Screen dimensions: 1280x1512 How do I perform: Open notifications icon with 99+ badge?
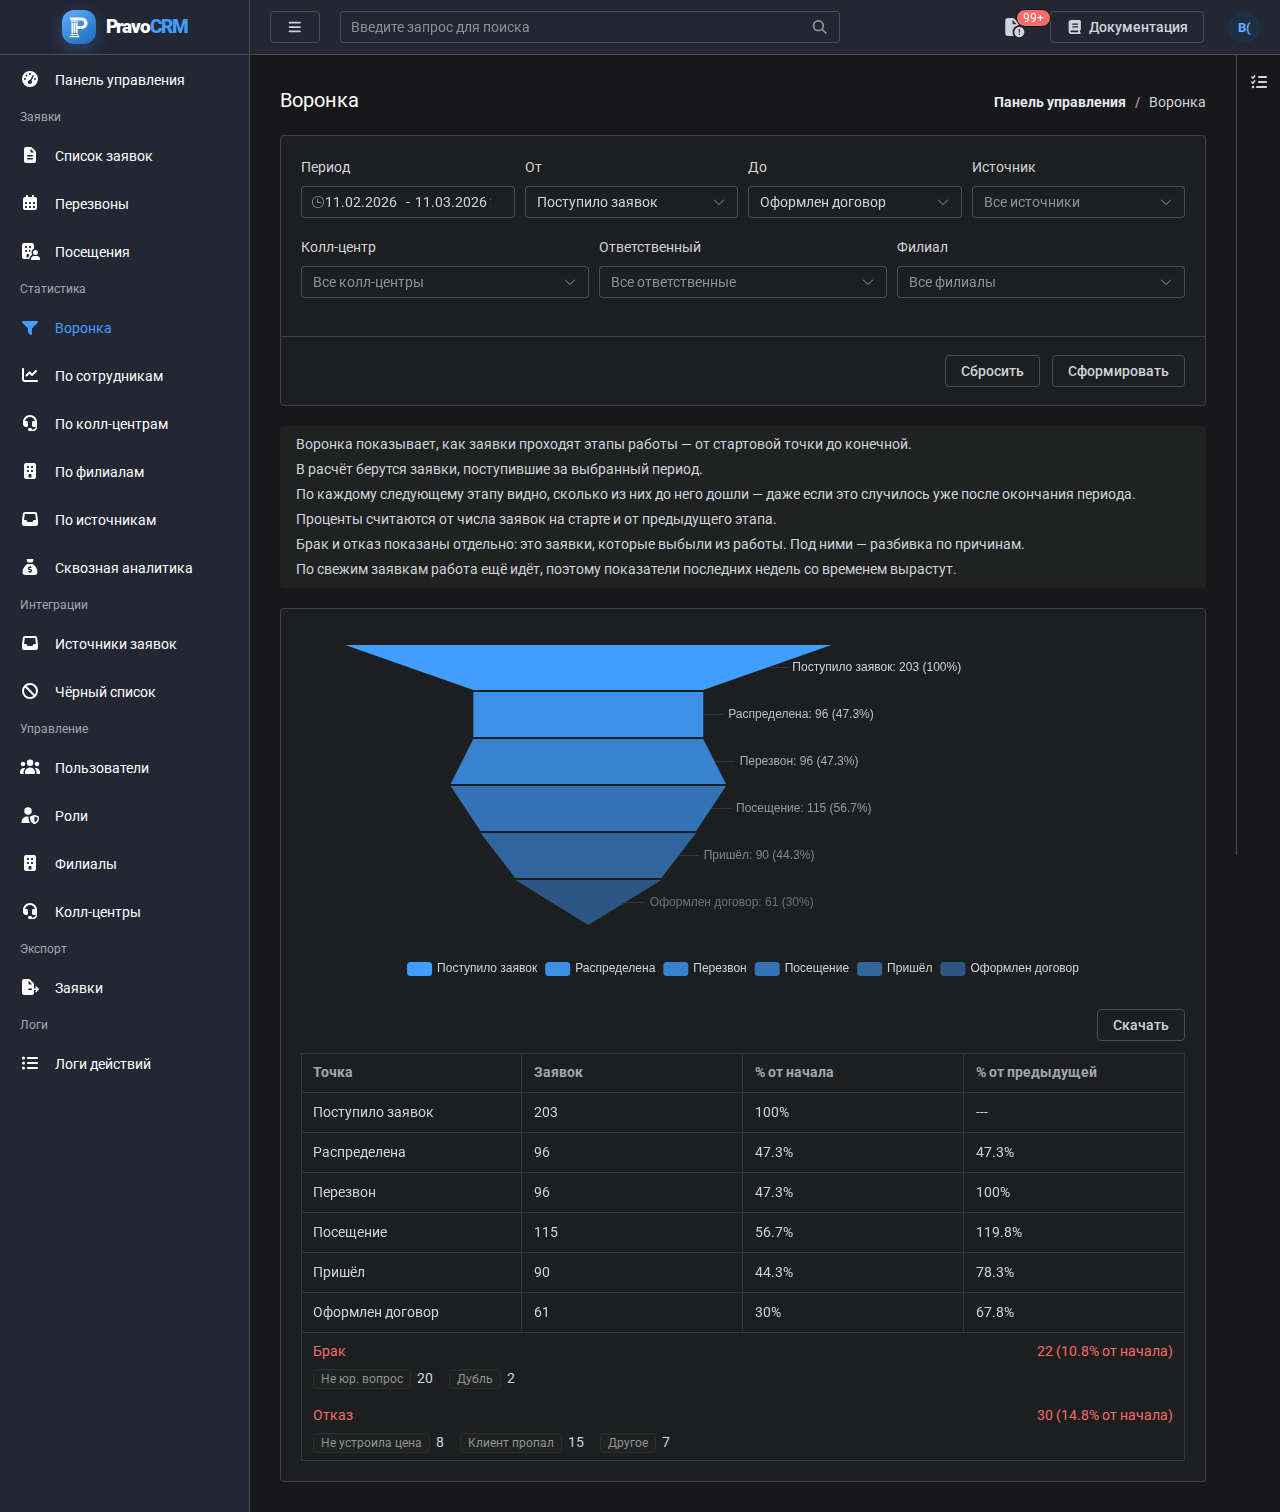tap(1015, 27)
